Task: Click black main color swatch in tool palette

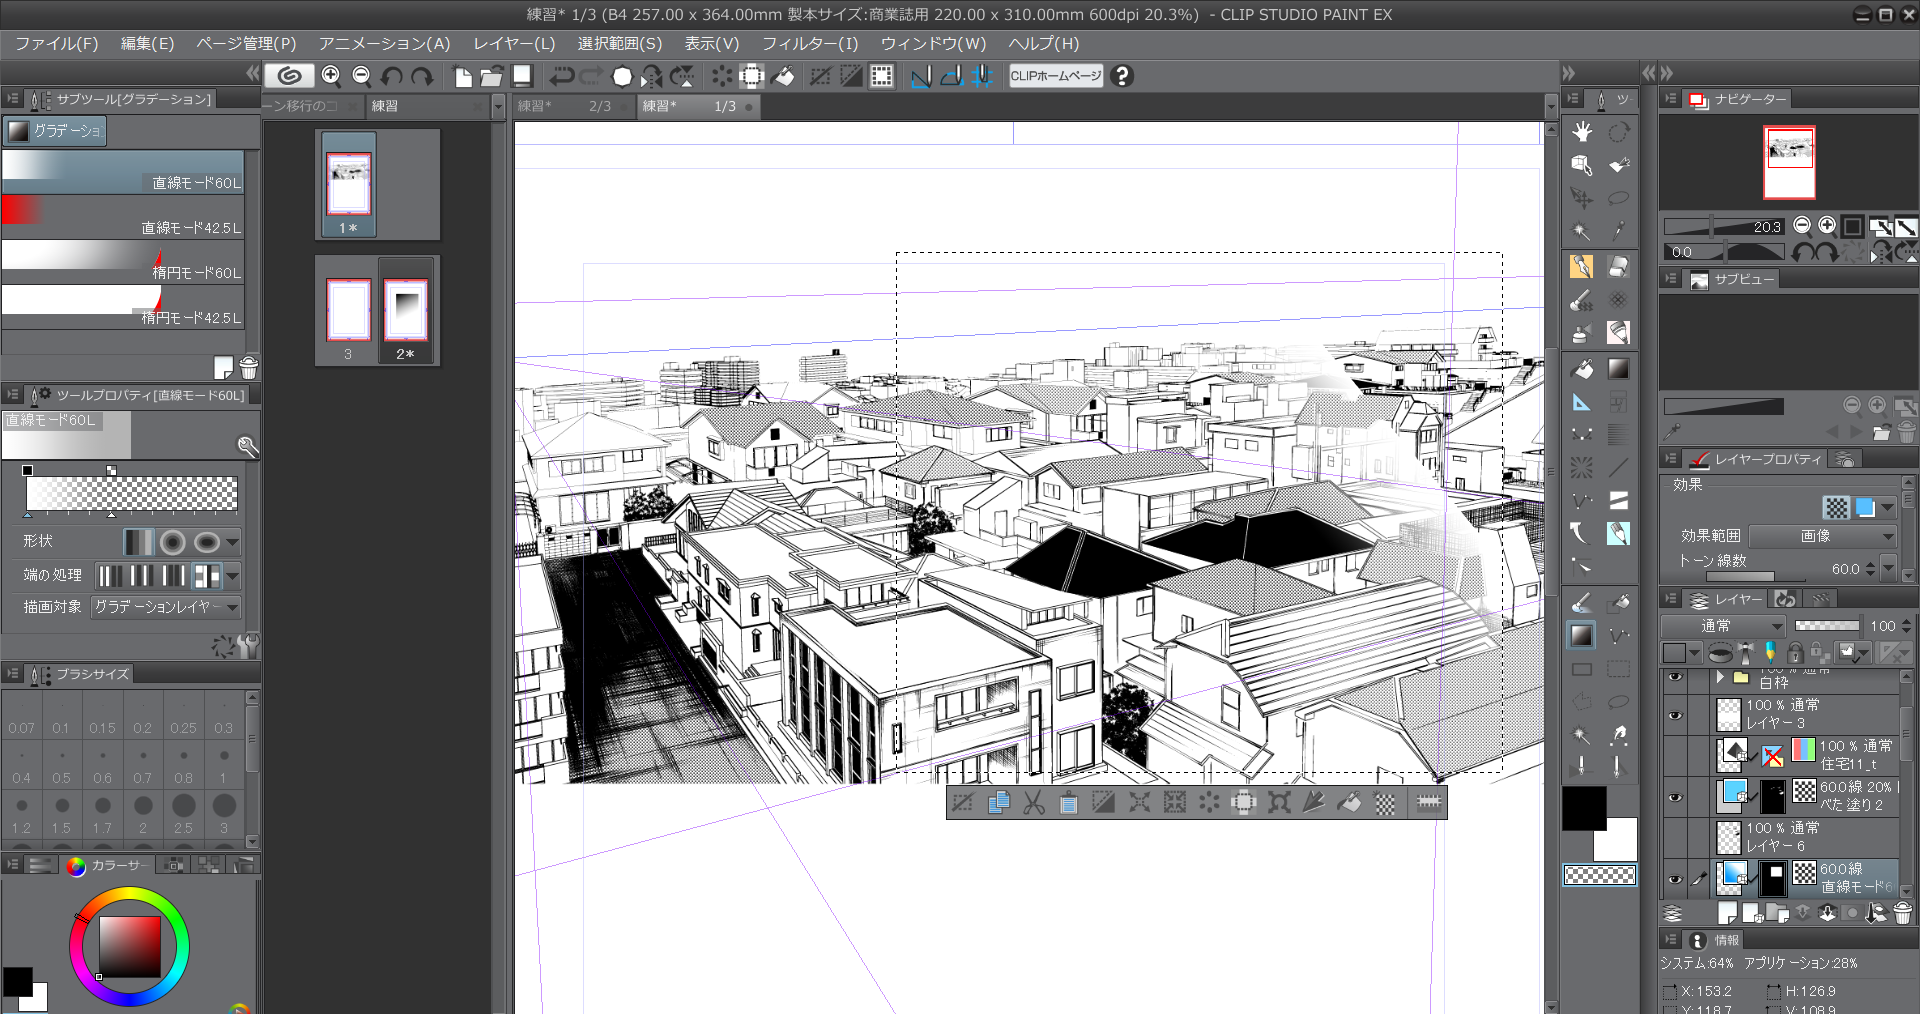Action: tap(1584, 808)
